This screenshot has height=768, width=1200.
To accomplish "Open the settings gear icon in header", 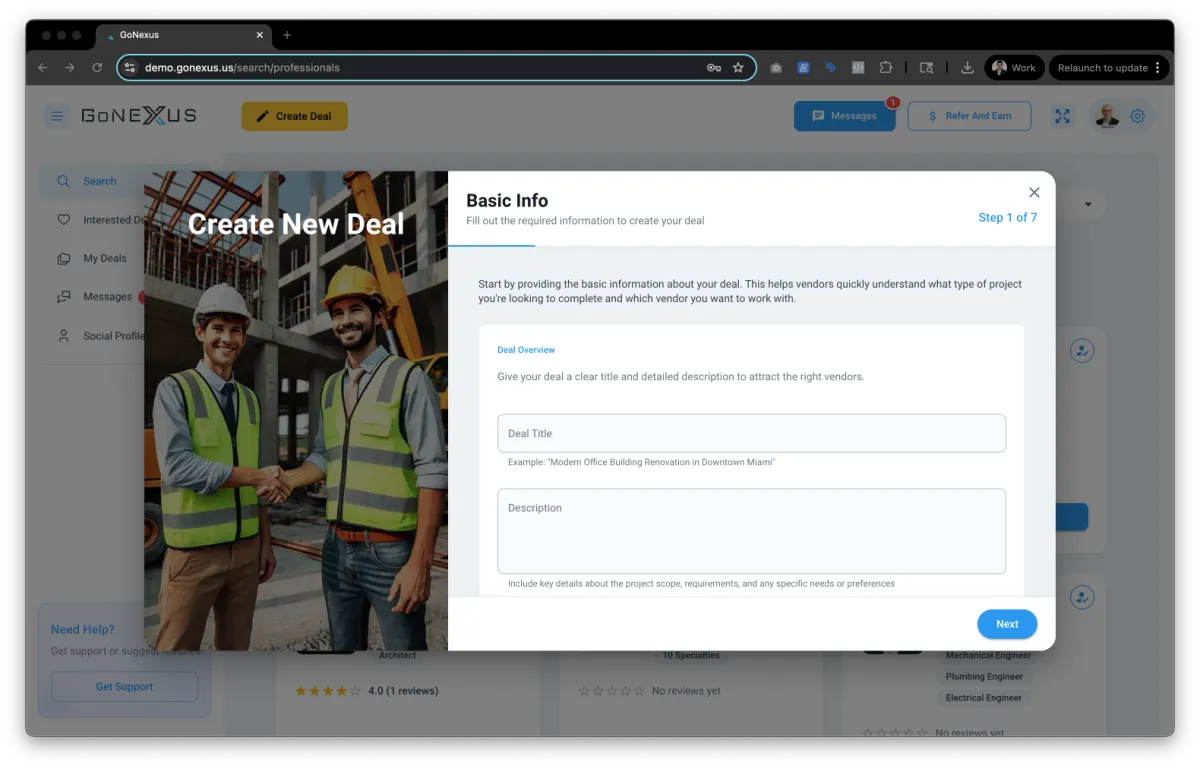I will pos(1137,116).
